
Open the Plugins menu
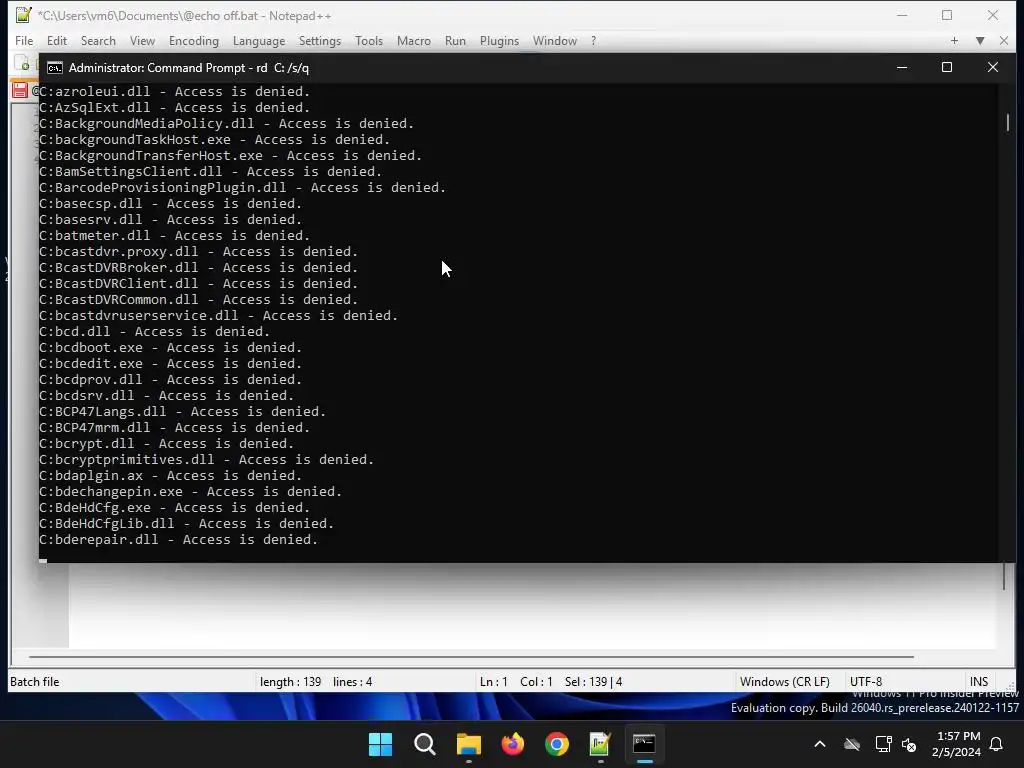tap(499, 40)
